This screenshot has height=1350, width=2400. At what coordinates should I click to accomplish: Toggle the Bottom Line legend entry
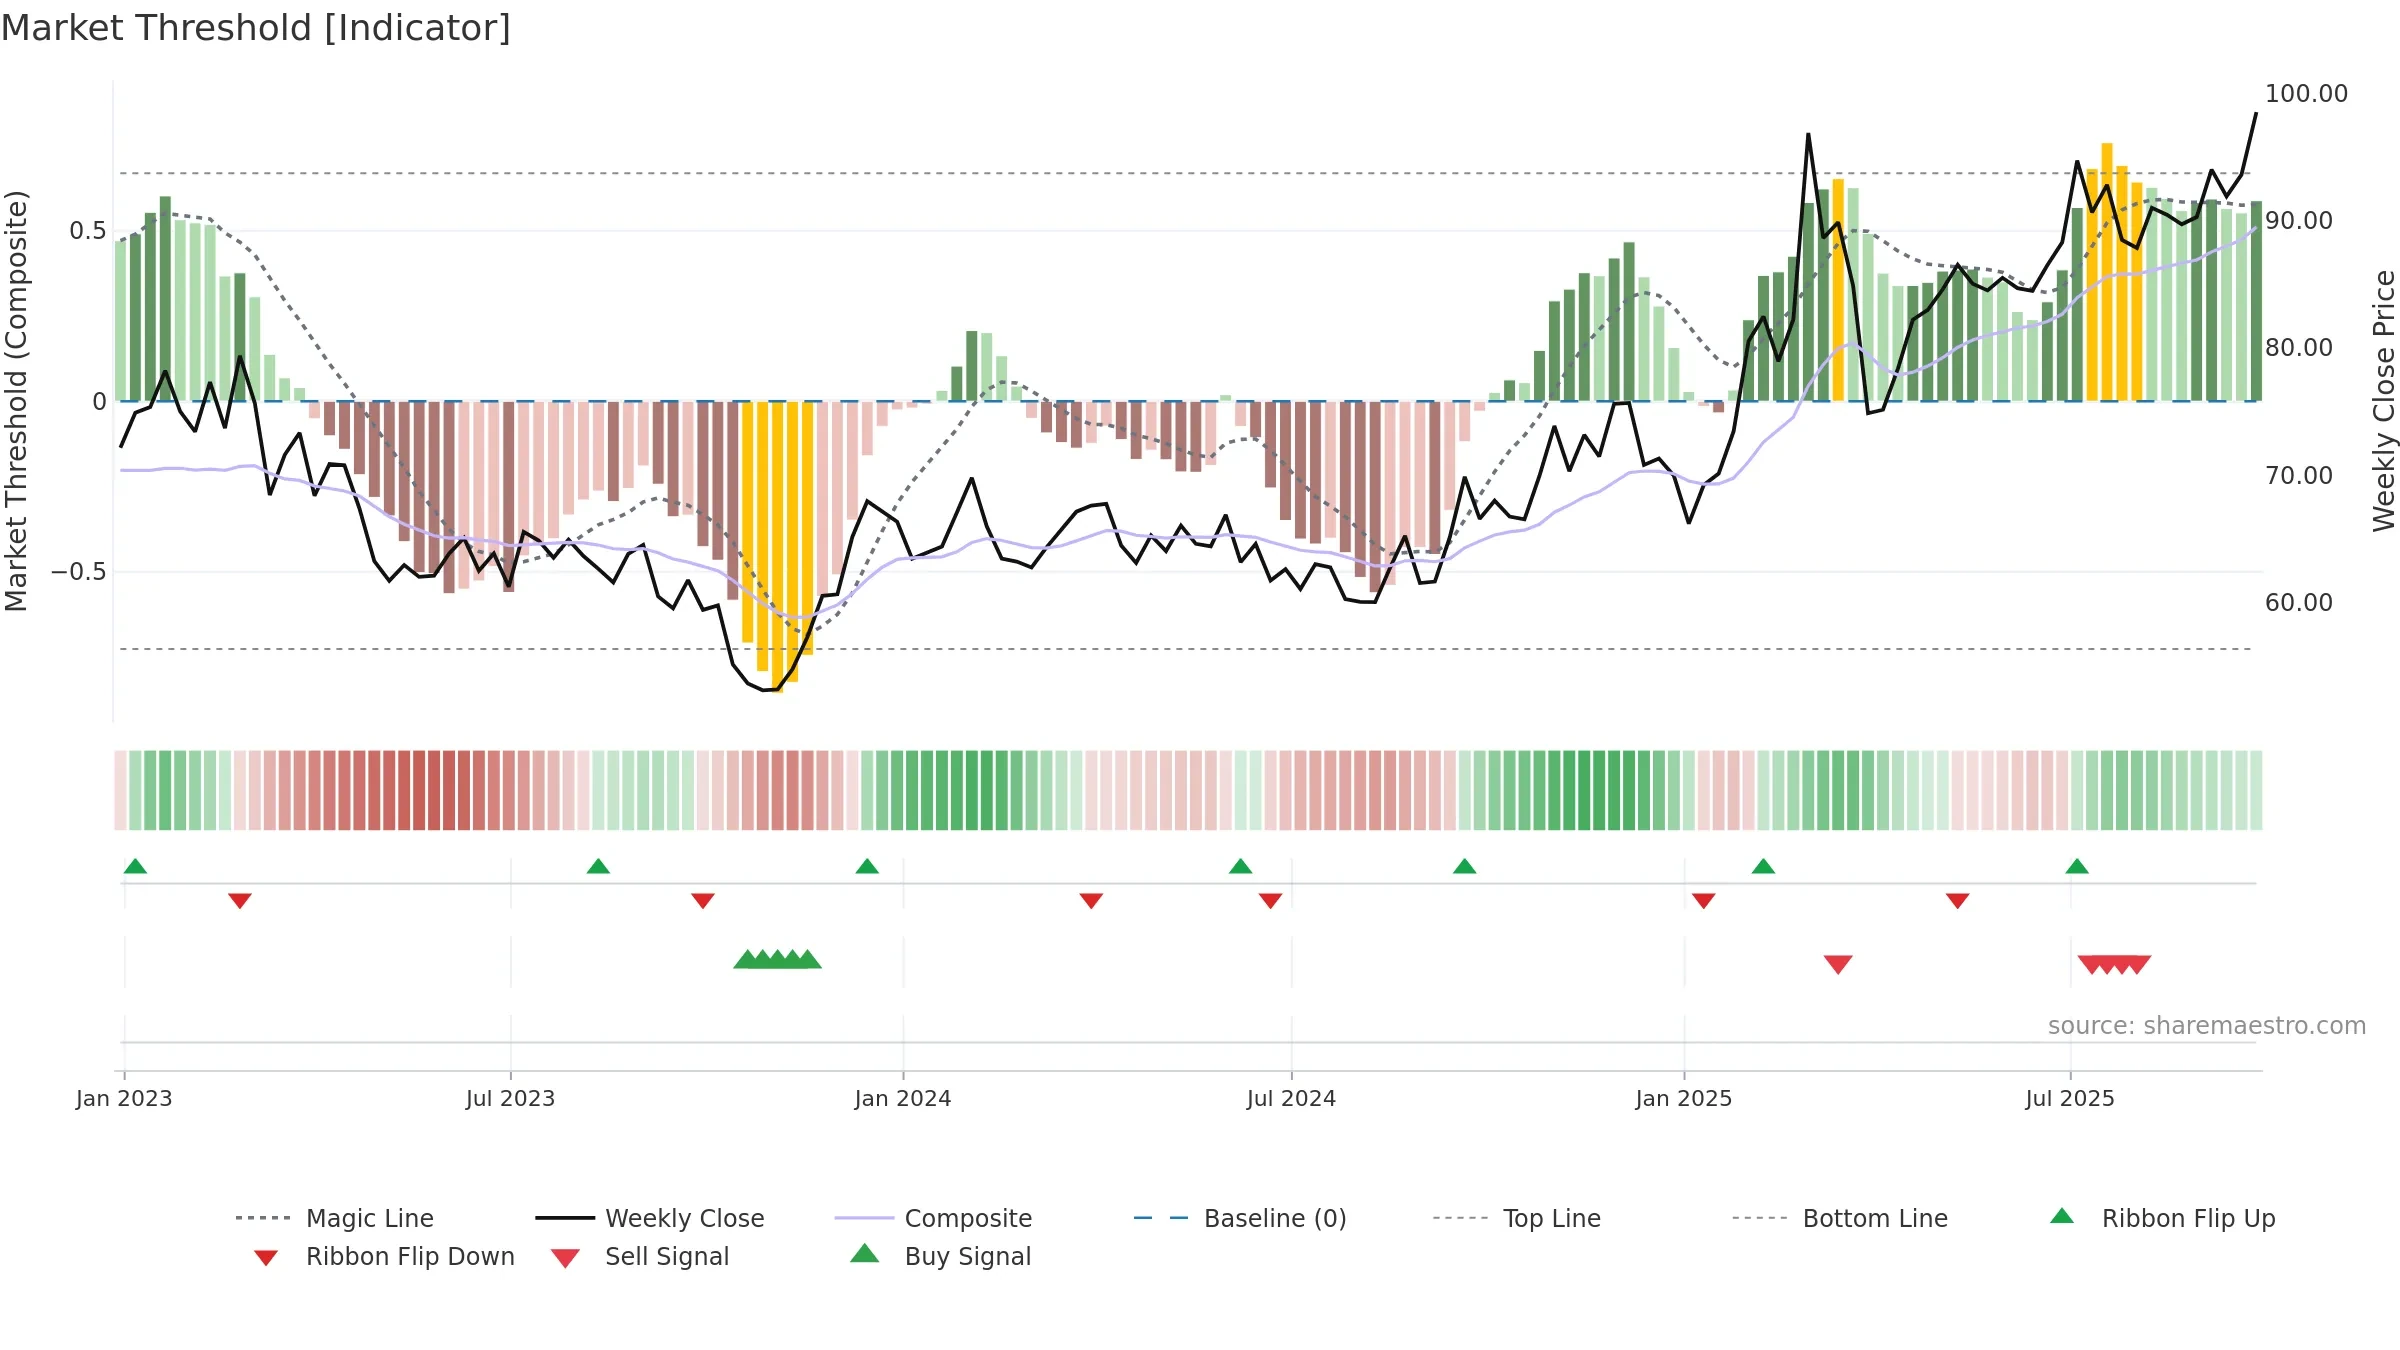tap(1840, 1218)
